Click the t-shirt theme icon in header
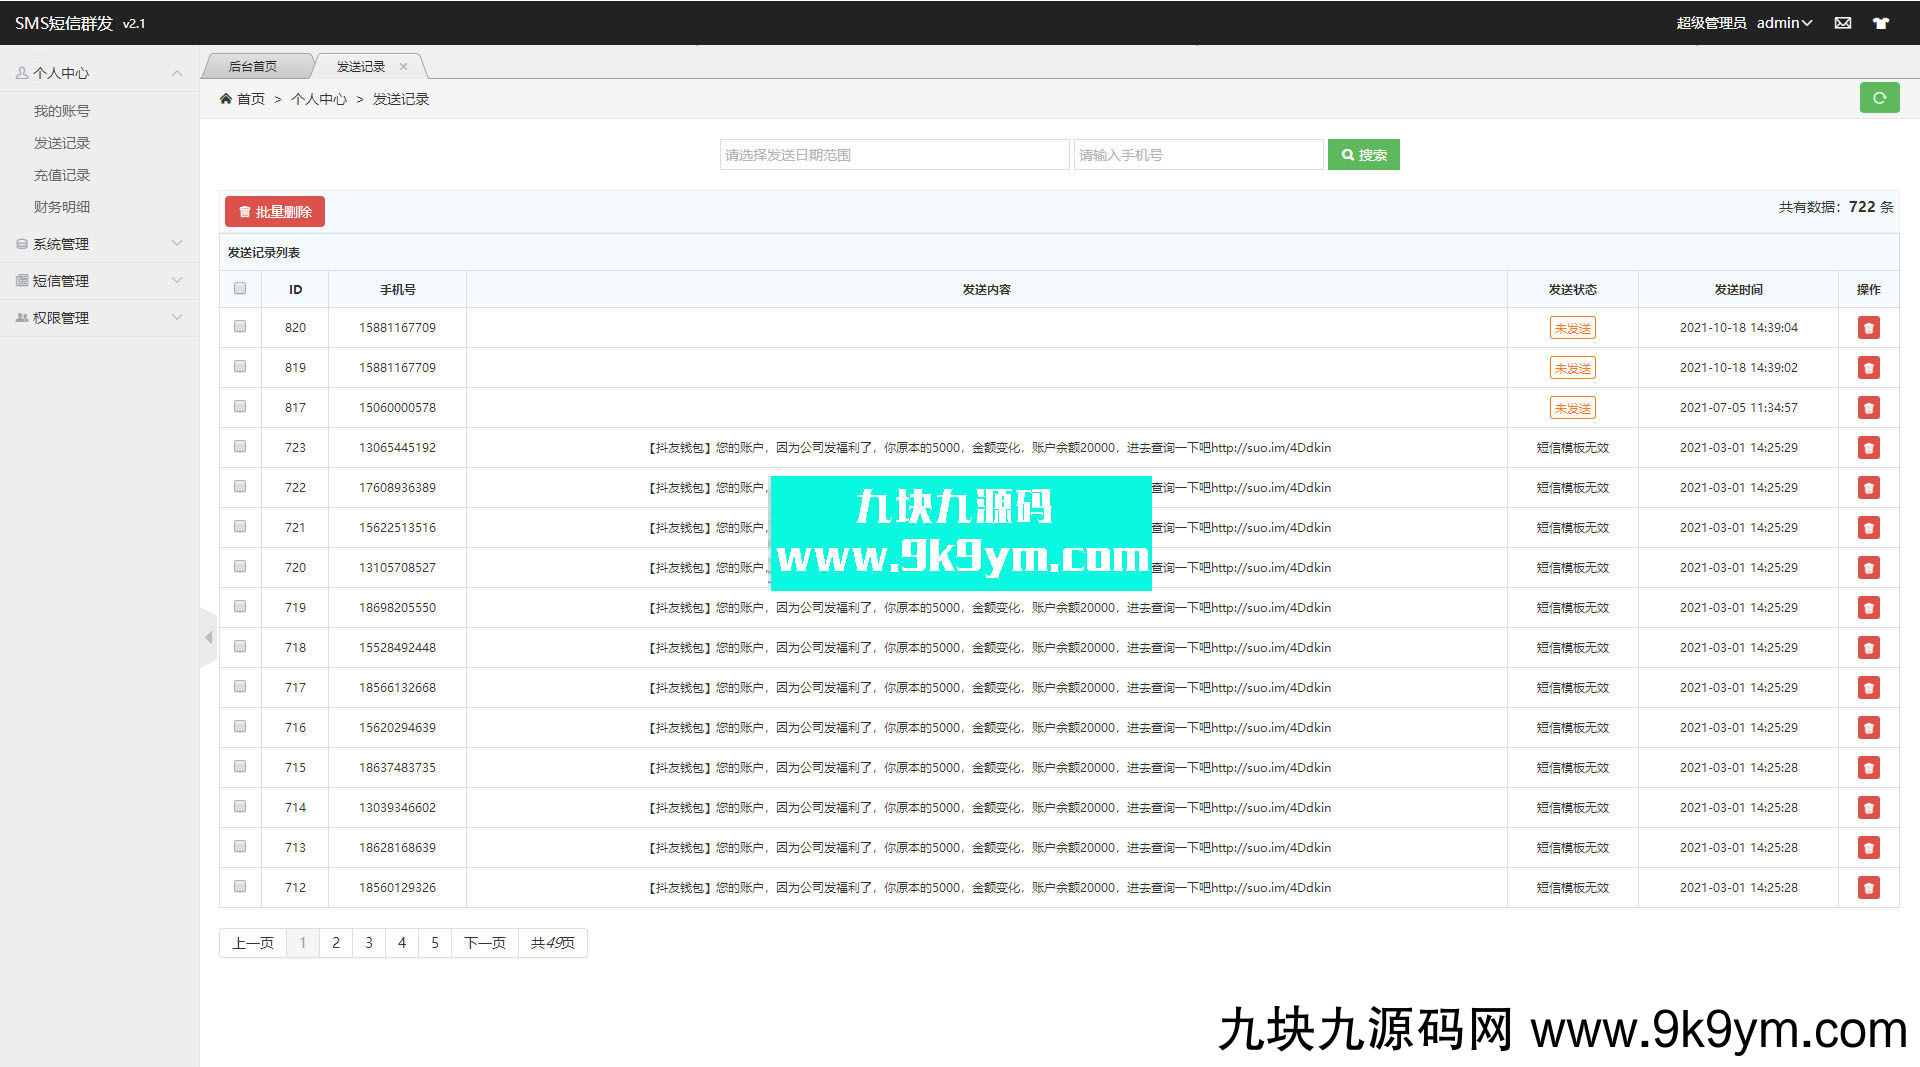Image resolution: width=1920 pixels, height=1067 pixels. pos(1880,23)
